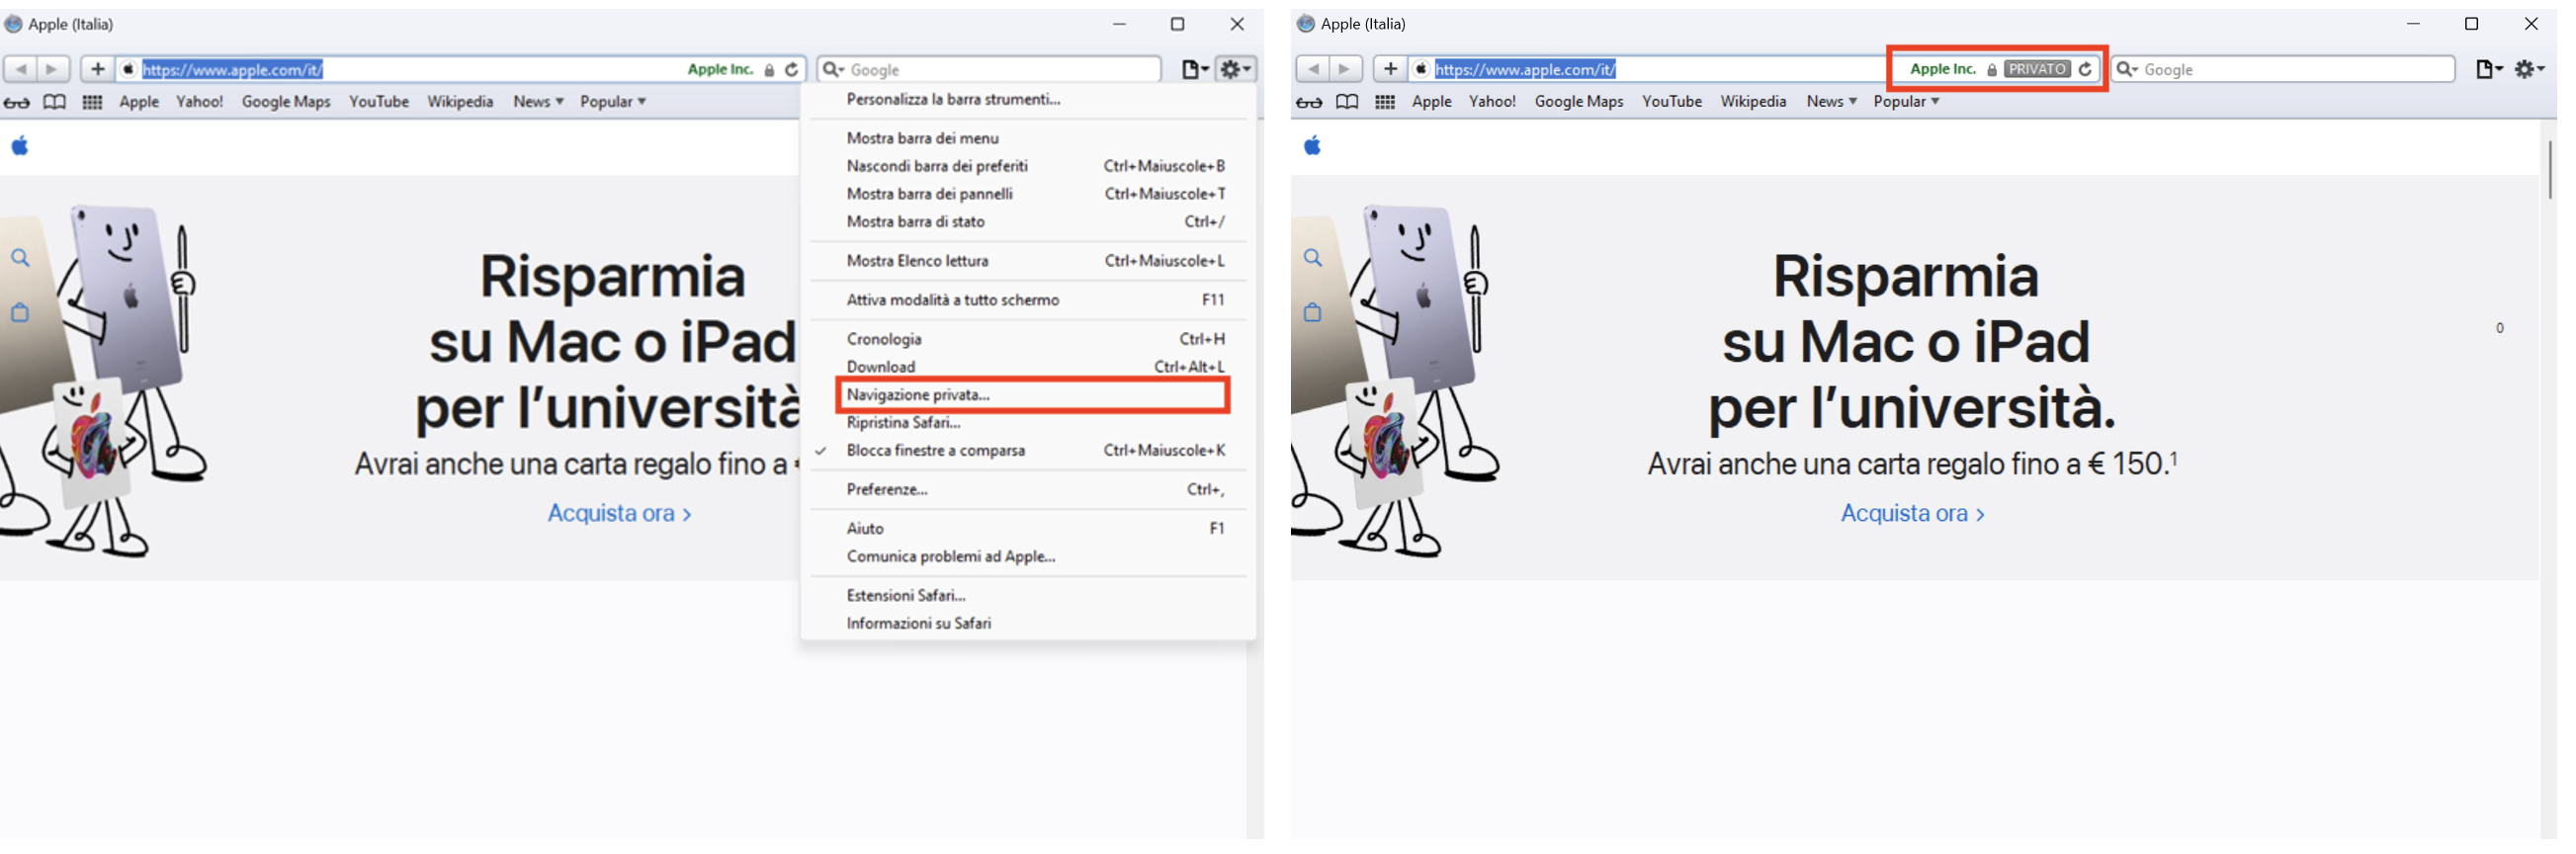This screenshot has width=2576, height=854.
Task: Click the vertical scrollbar in right window
Action: click(2549, 170)
